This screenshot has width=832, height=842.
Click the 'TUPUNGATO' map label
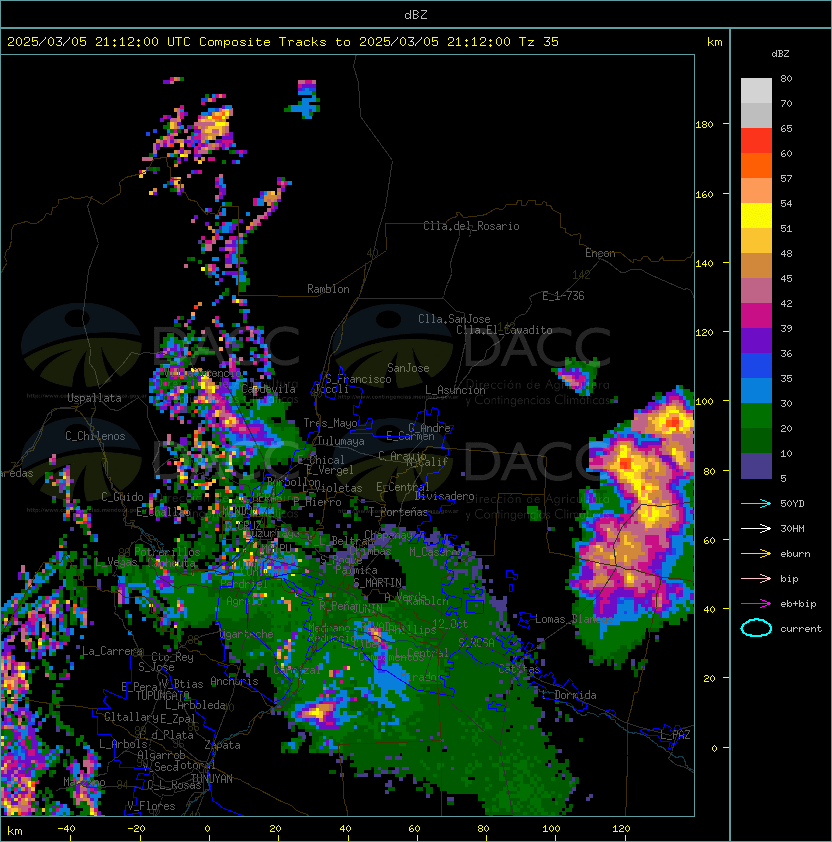[163, 695]
